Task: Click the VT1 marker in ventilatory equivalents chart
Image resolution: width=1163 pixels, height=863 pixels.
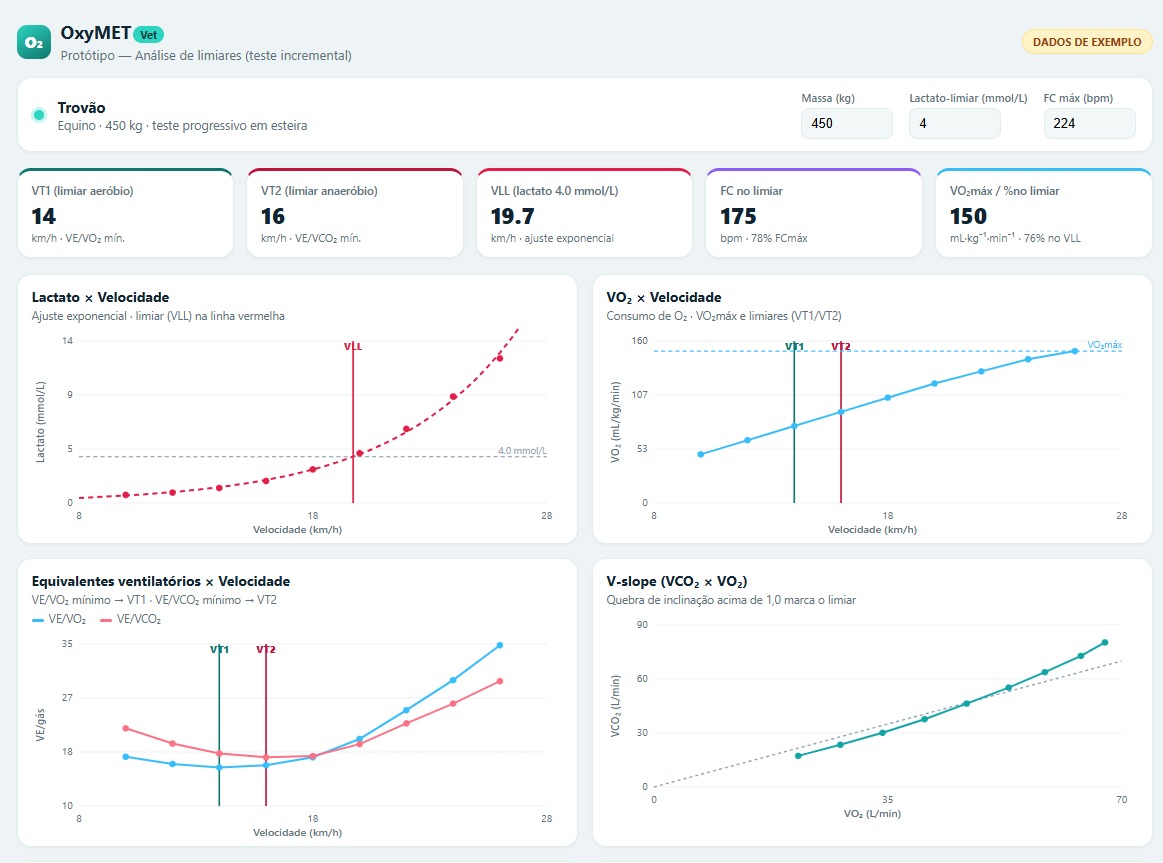Action: coord(220,649)
